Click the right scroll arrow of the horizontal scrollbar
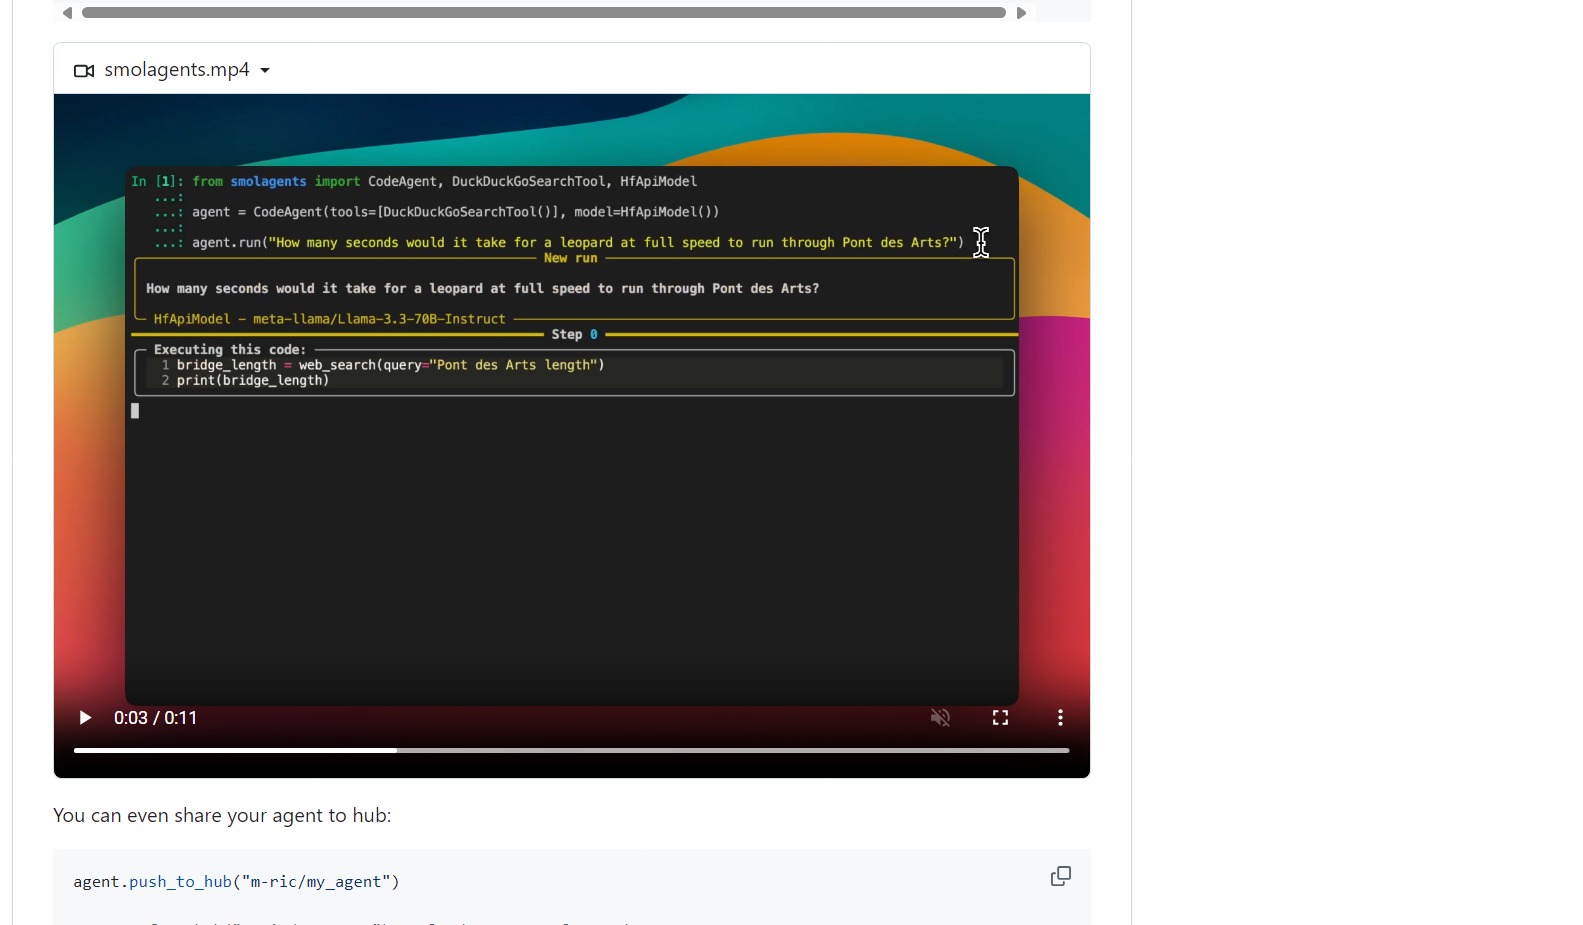 tap(1021, 13)
